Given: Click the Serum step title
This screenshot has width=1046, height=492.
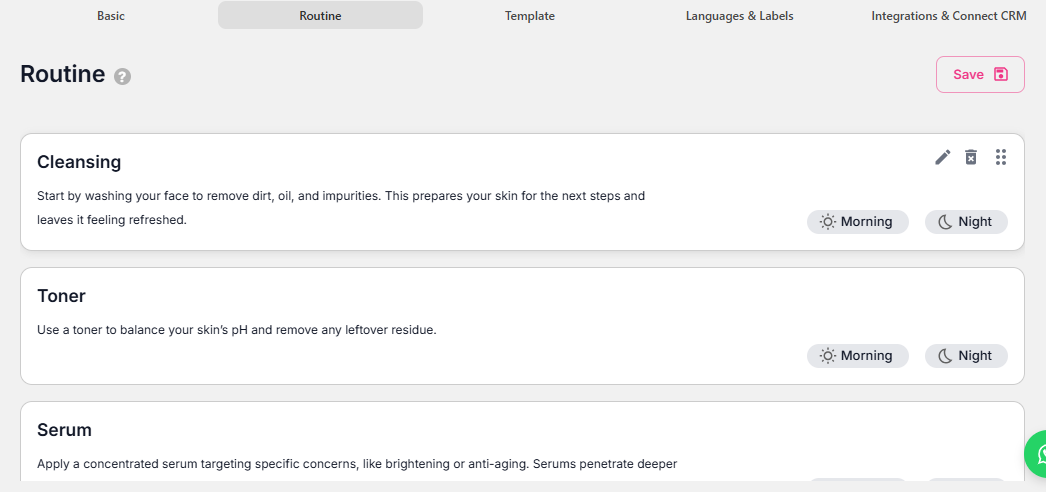Looking at the screenshot, I should [x=64, y=430].
